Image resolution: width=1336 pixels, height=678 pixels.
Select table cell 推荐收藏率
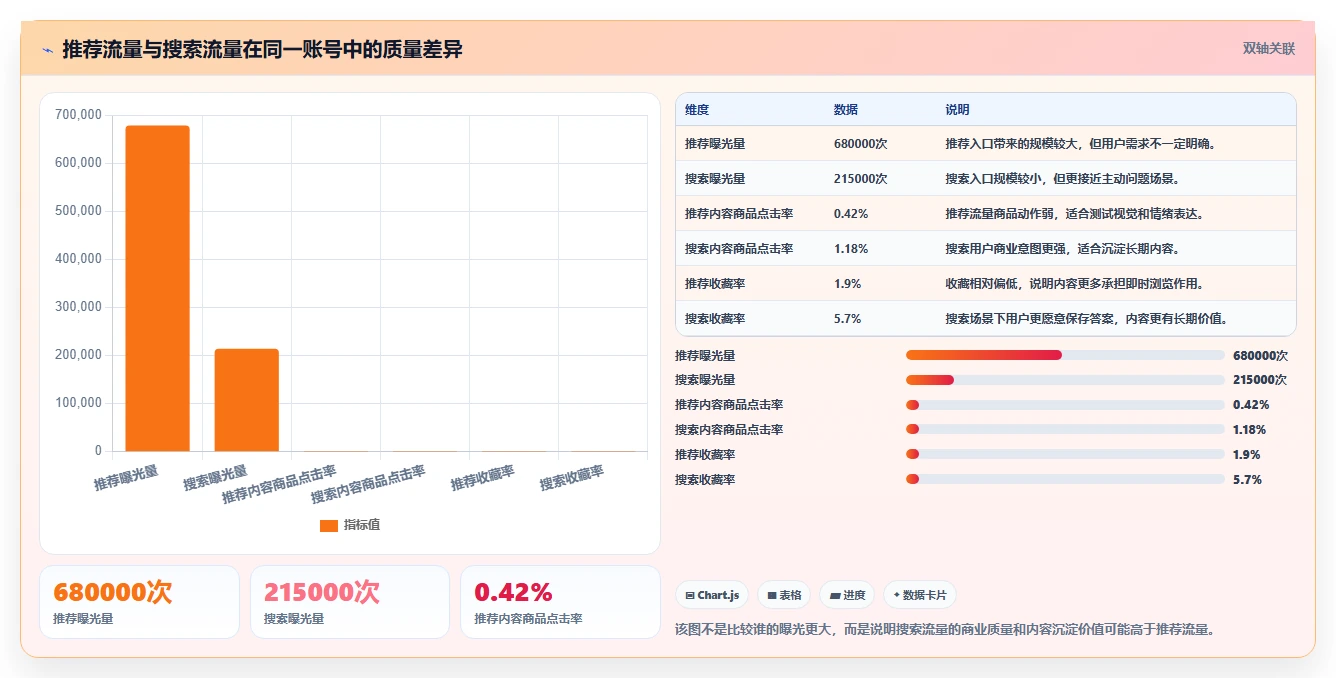[715, 284]
